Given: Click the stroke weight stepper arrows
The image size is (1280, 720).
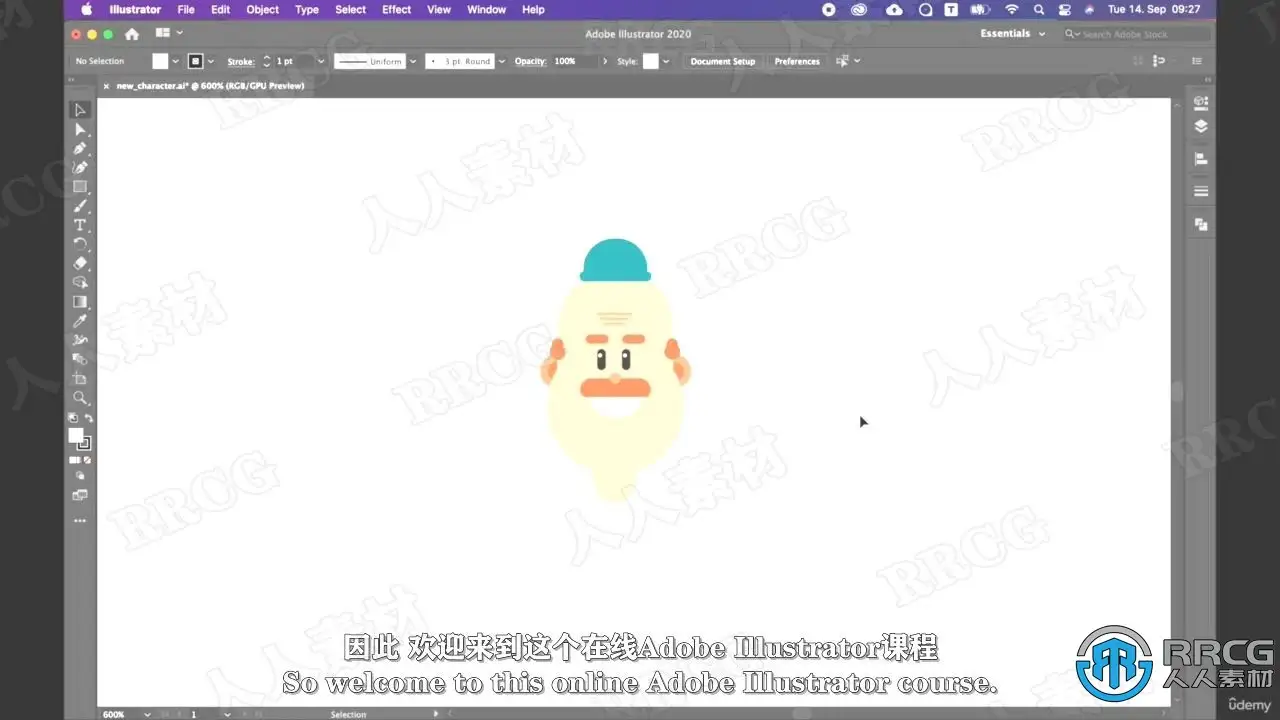Looking at the screenshot, I should 267,61.
